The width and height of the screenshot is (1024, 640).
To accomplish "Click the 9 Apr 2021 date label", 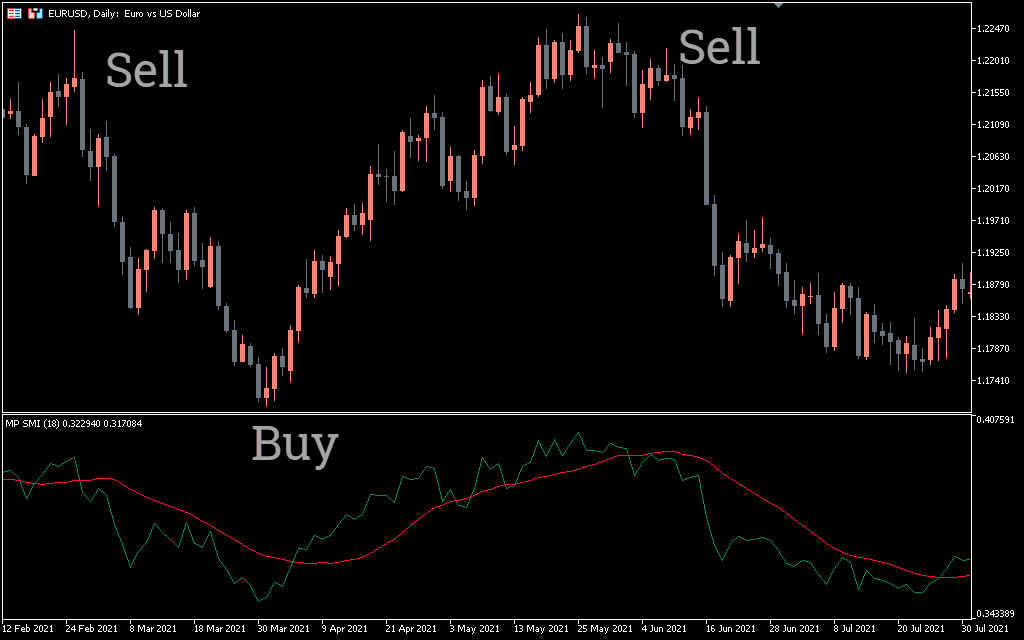I will tap(345, 629).
